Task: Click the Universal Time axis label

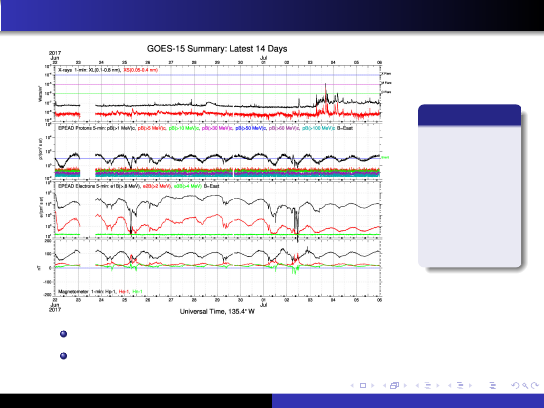Action: pos(217,312)
